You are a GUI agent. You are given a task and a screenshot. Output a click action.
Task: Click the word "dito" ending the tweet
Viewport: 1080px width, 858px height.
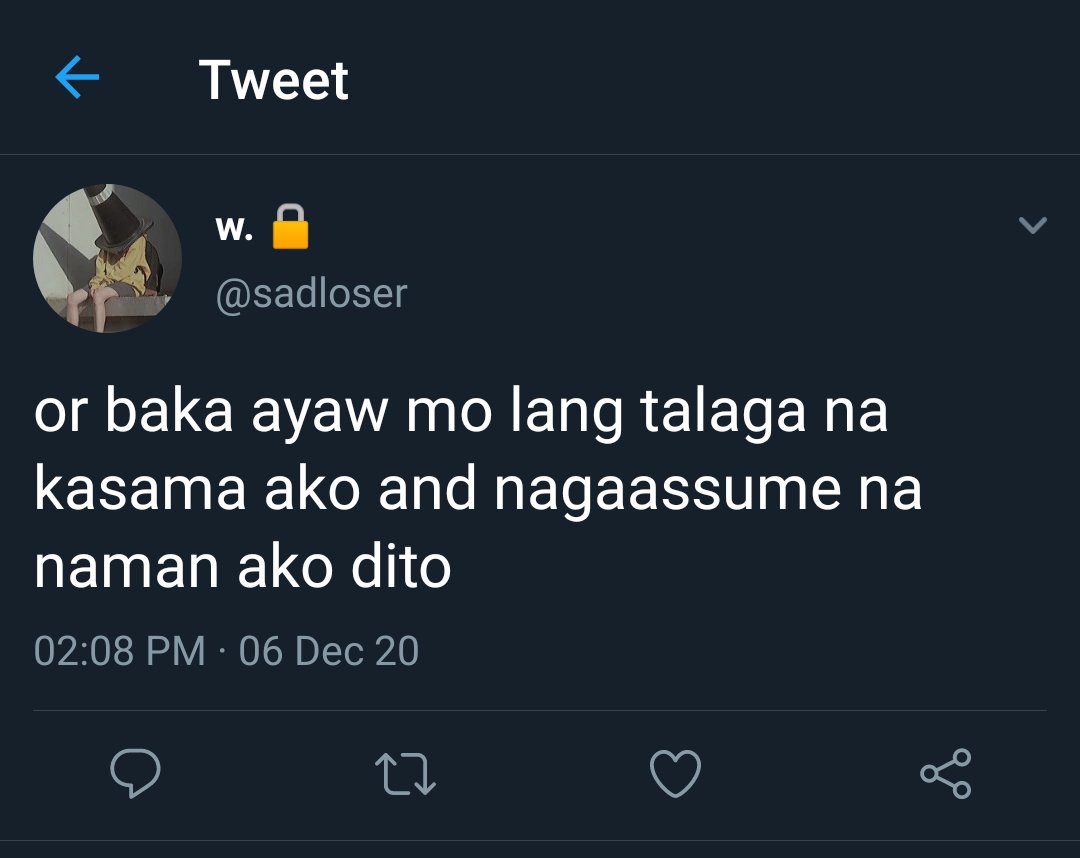click(401, 567)
